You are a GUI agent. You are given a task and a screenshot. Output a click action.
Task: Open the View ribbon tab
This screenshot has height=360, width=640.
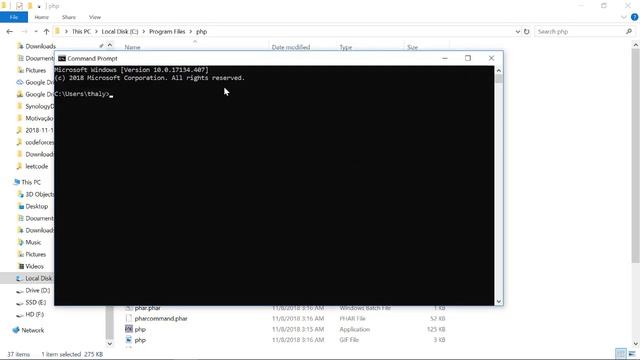95,17
